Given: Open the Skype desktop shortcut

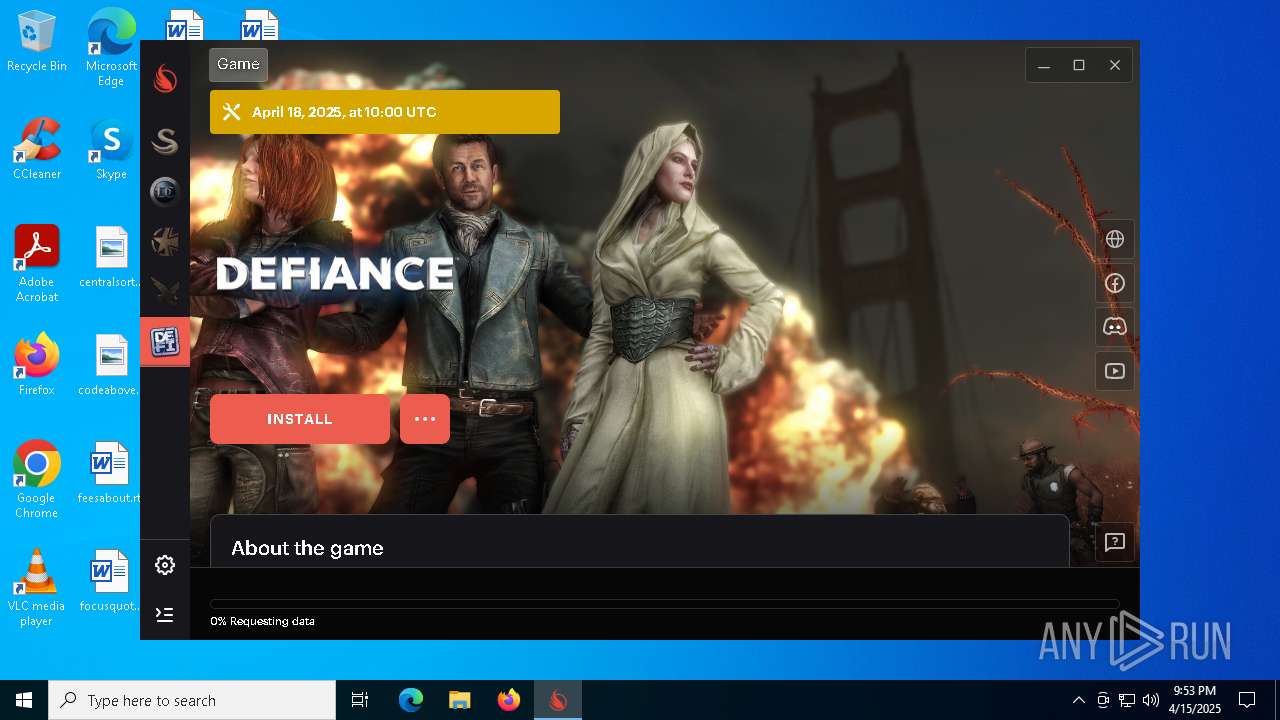Looking at the screenshot, I should [111, 149].
